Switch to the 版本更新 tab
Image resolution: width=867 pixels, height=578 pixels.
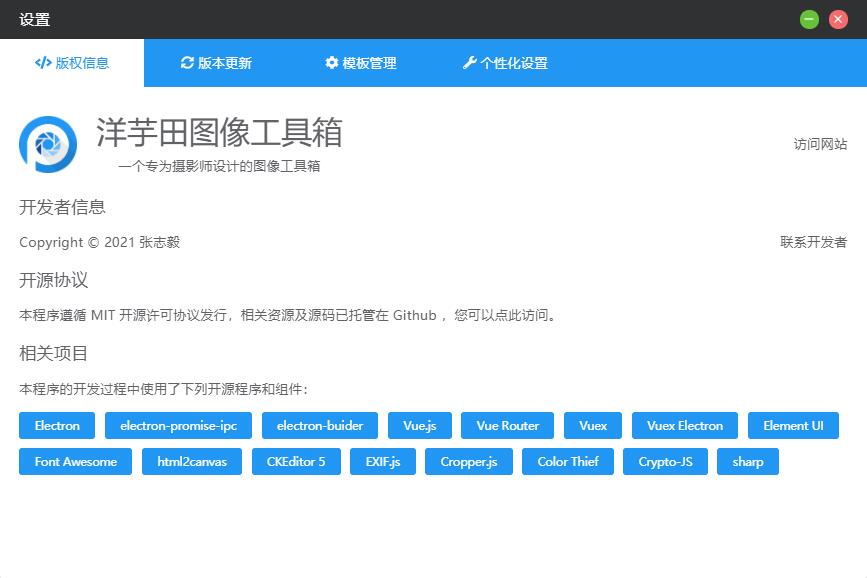(216, 63)
